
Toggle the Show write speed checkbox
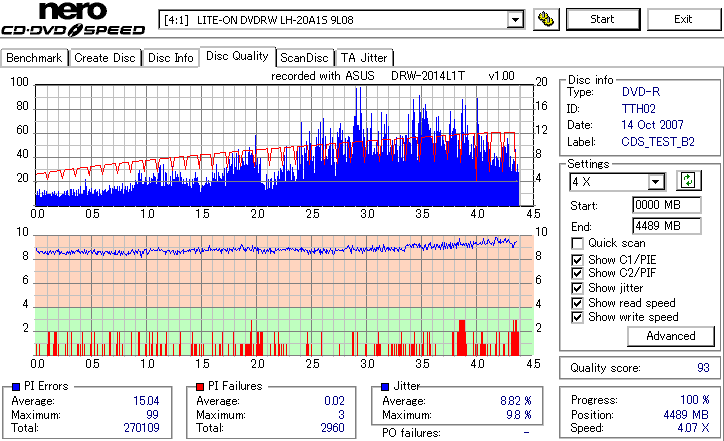pos(577,317)
